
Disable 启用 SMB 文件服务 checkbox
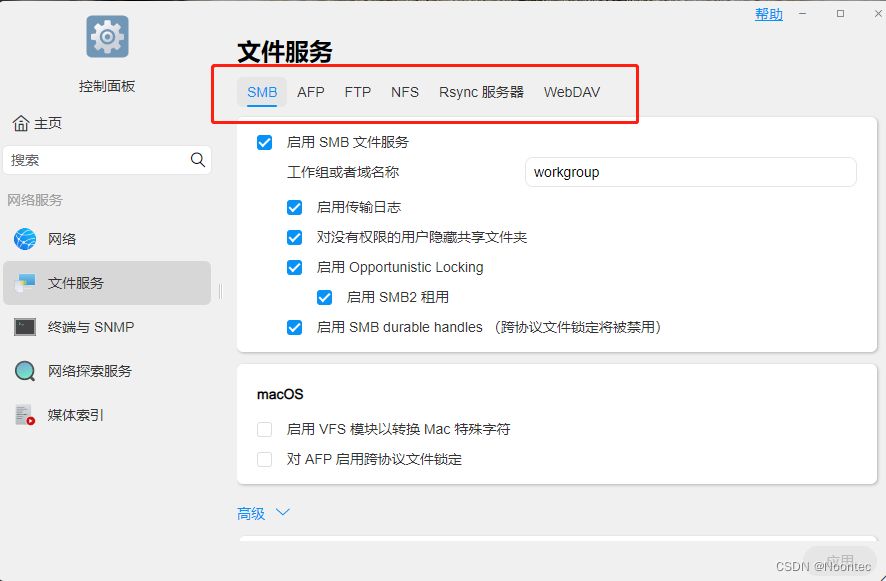tap(264, 142)
